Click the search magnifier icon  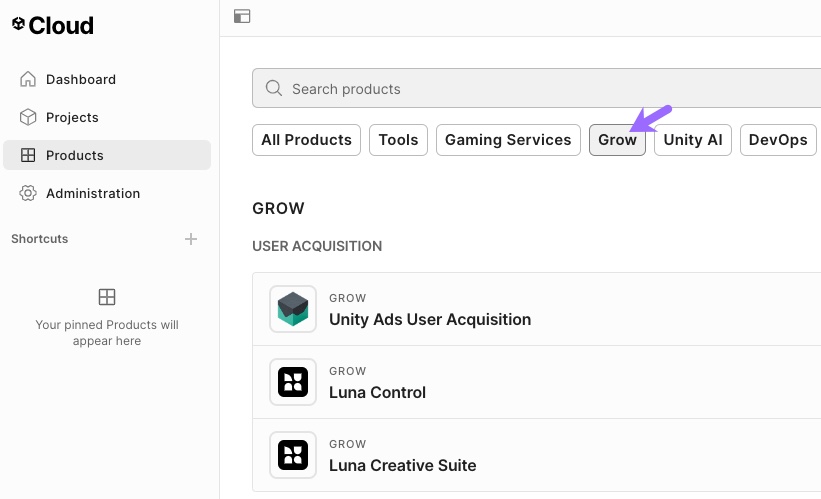coord(273,88)
